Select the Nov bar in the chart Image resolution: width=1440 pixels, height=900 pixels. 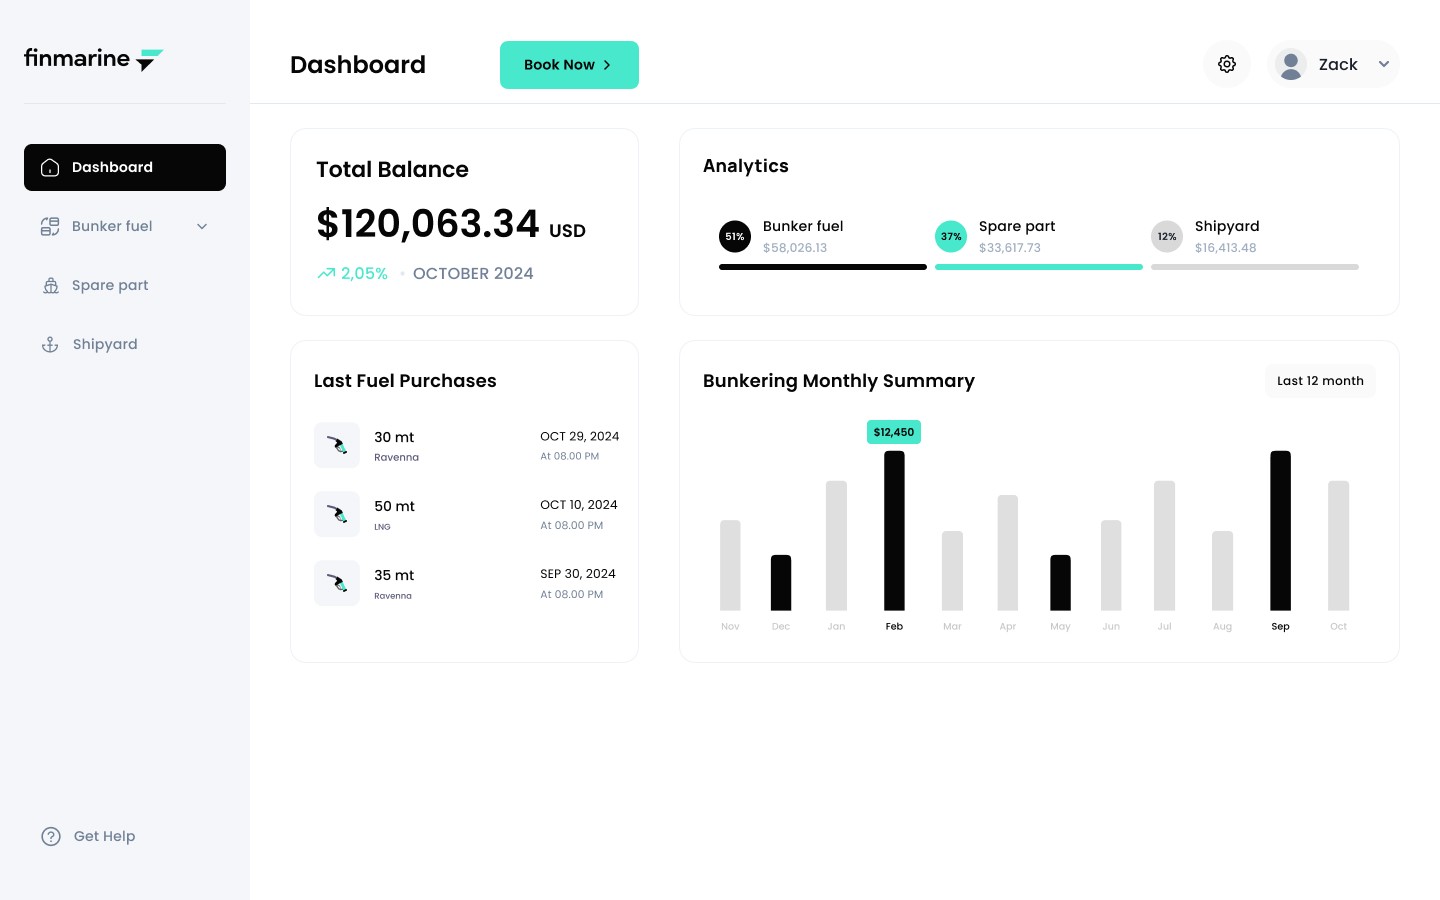click(730, 565)
